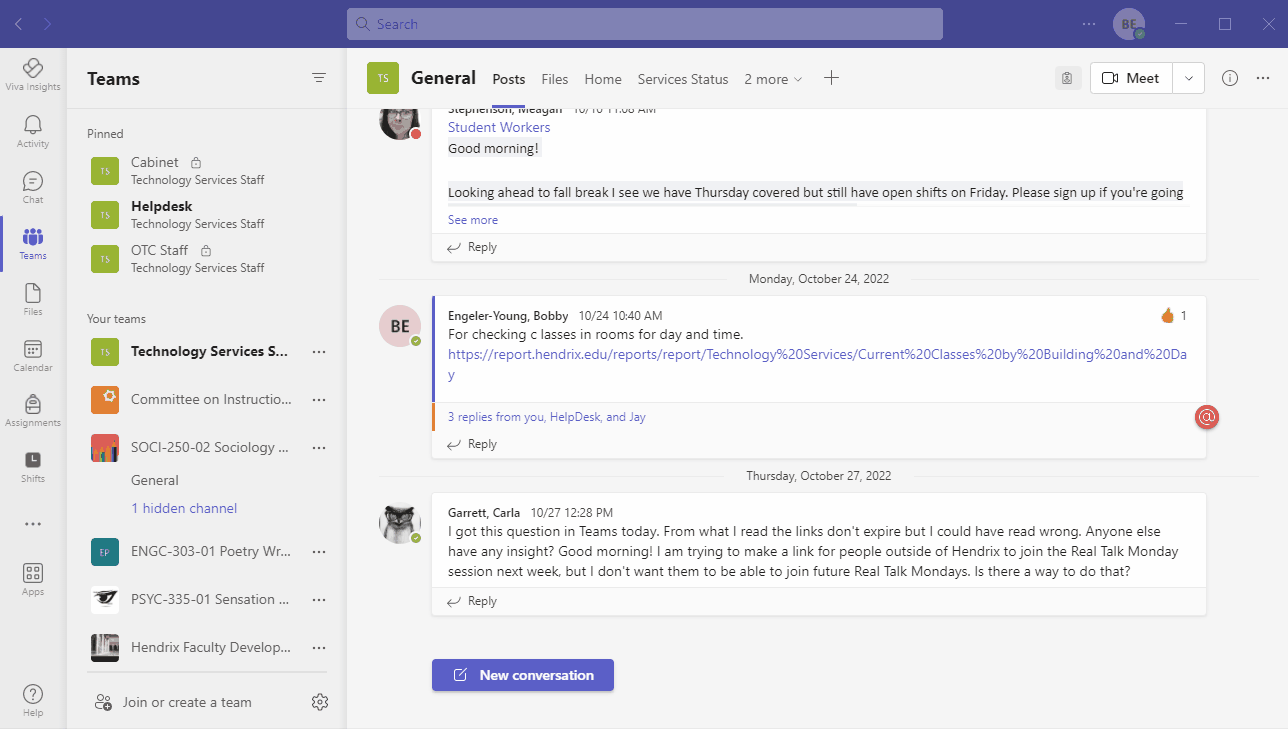Open more options for ENGC-303-01 Poetry team

[319, 552]
